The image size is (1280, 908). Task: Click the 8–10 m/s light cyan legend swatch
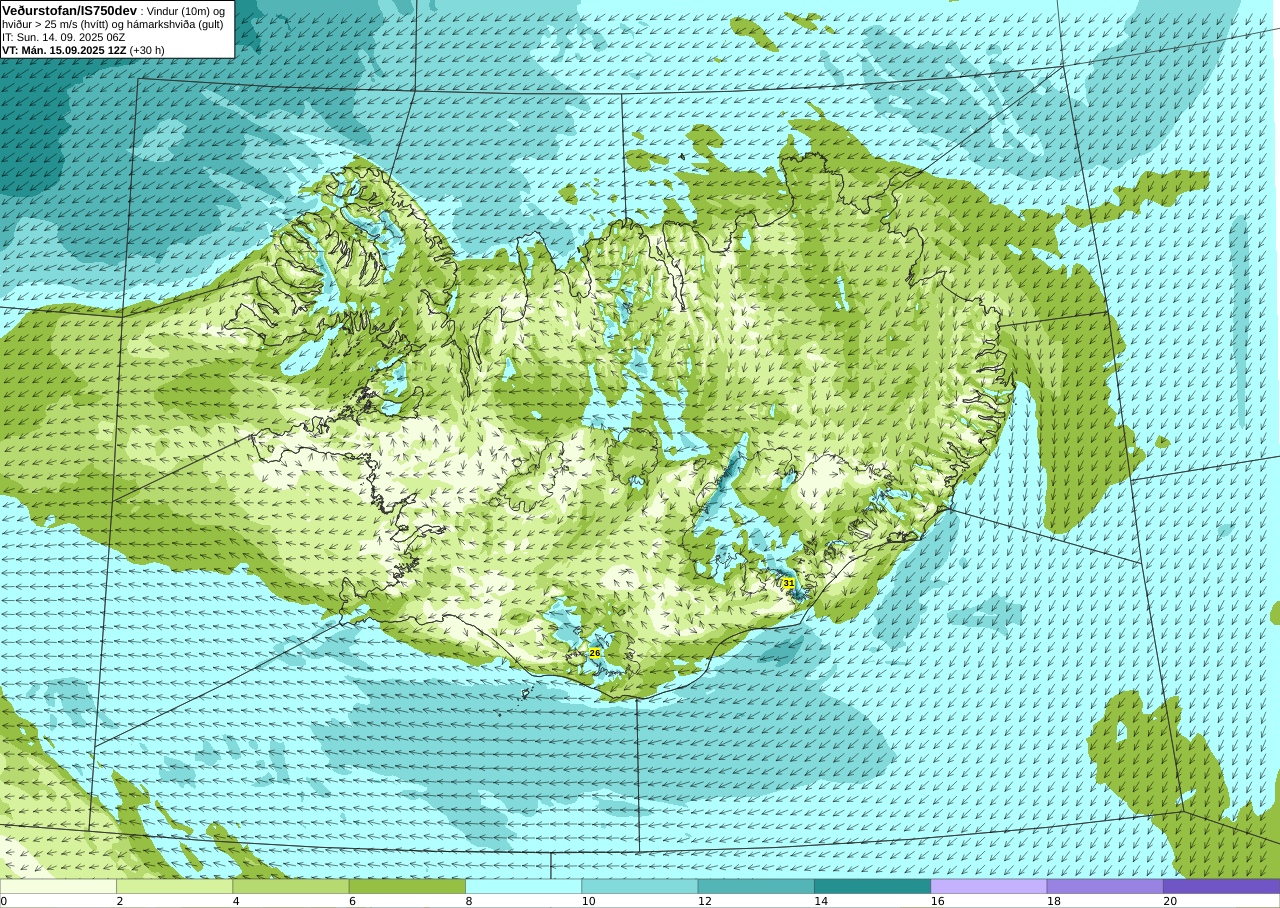click(x=523, y=886)
